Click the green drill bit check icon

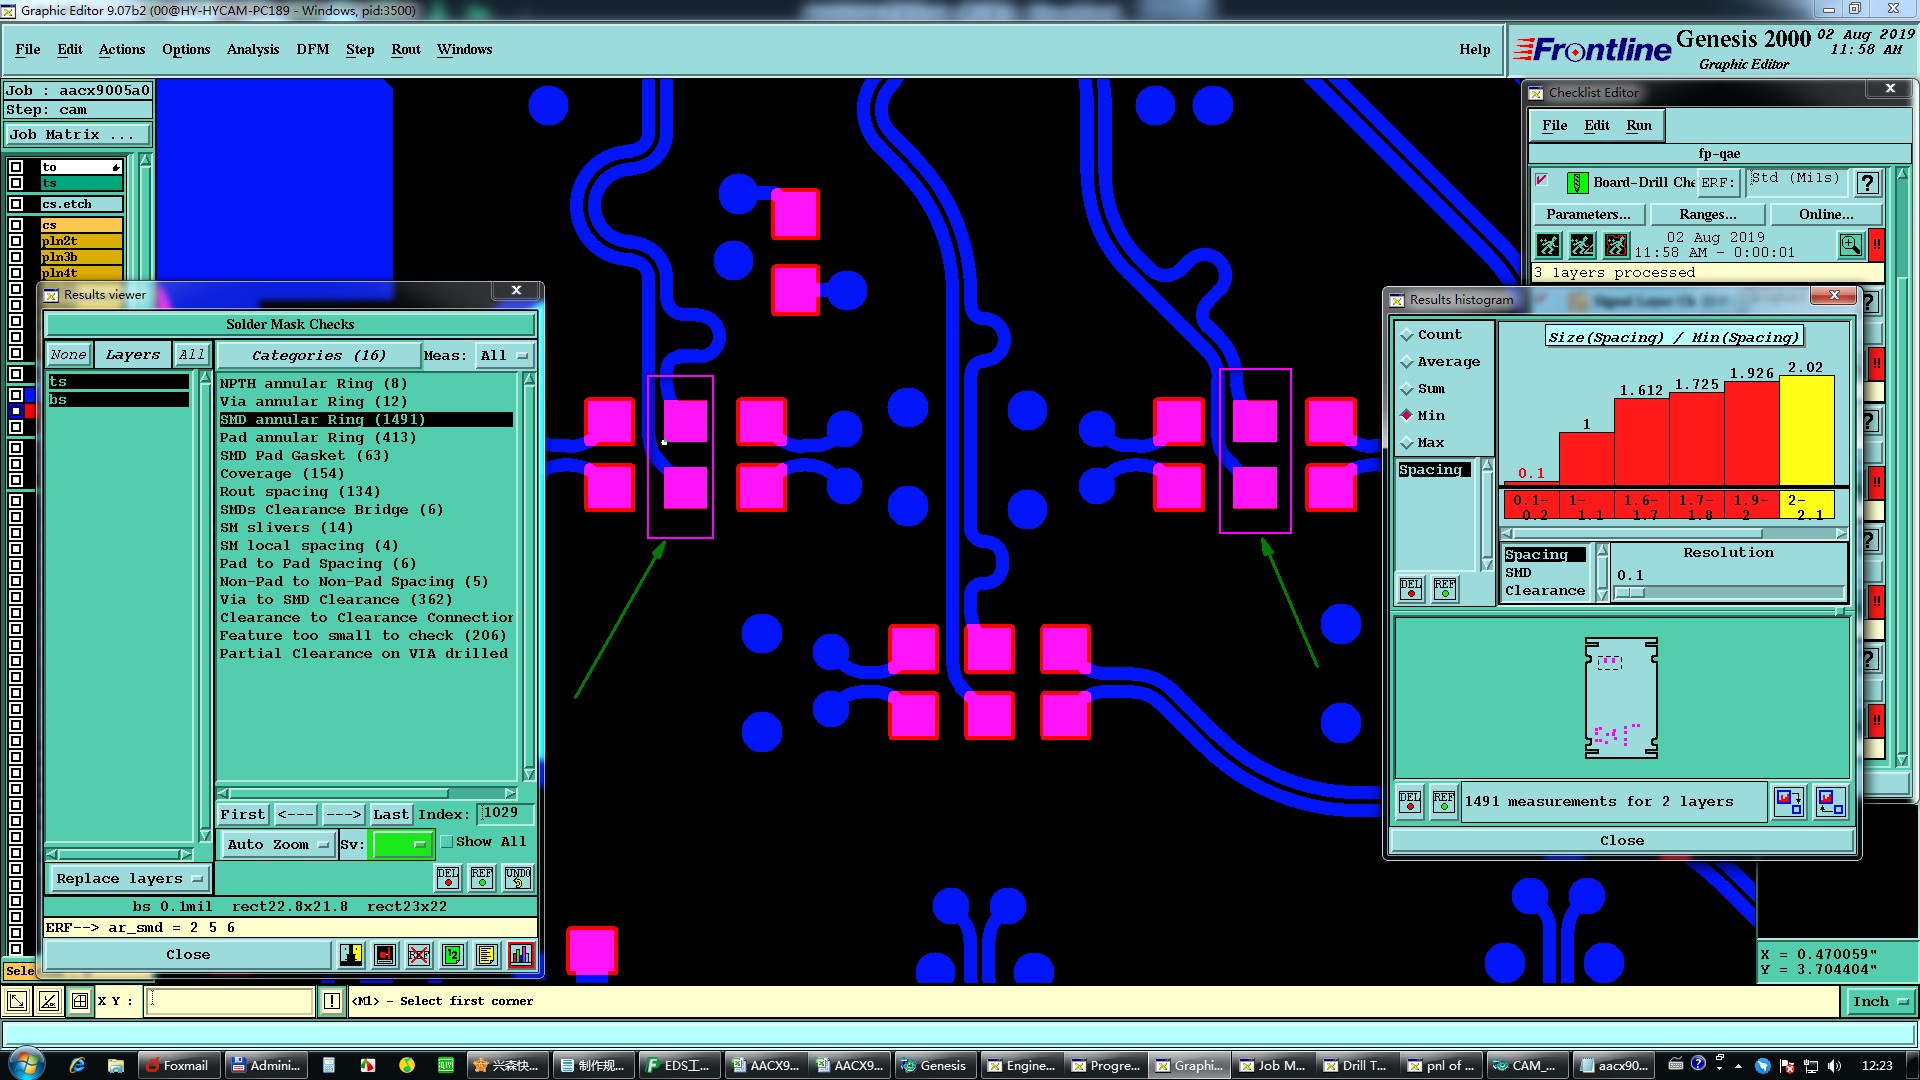click(1577, 183)
